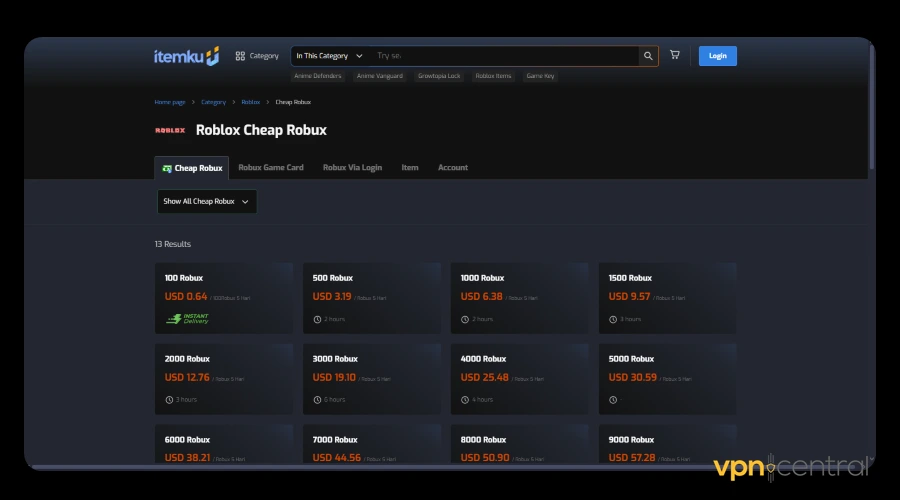Viewport: 900px width, 500px height.
Task: Click the Instant Delivery badge on 100 Robux
Action: 187,319
